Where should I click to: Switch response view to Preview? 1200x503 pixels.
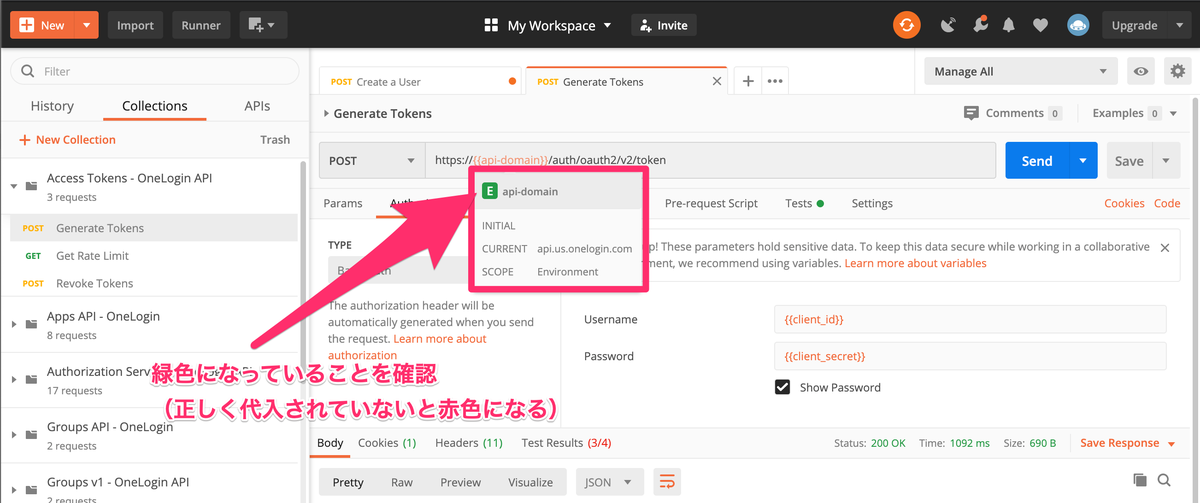pos(461,482)
